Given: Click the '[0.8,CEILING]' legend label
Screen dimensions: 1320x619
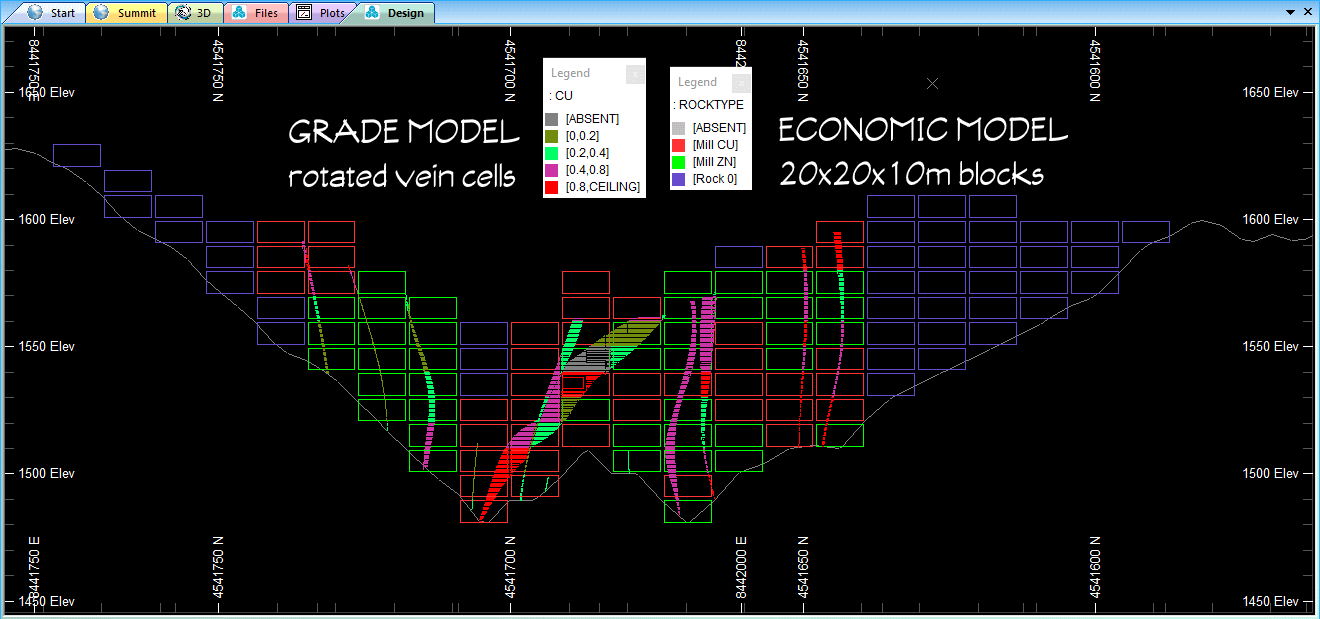Looking at the screenshot, I should (x=602, y=187).
